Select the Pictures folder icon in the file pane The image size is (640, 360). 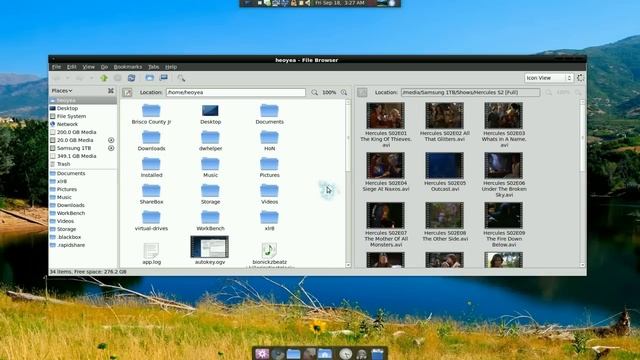click(269, 164)
